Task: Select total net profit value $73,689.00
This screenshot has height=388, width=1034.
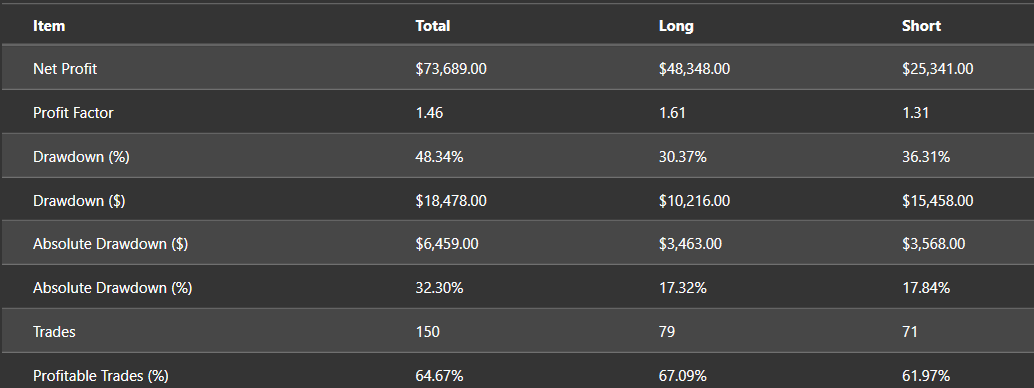Action: point(451,69)
